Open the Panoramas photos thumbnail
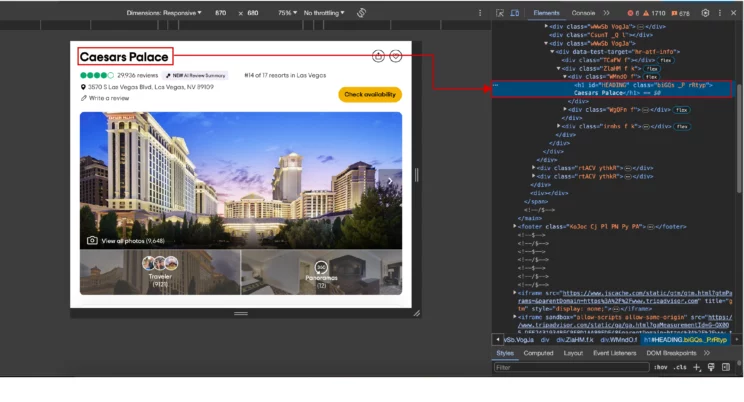 [321, 272]
